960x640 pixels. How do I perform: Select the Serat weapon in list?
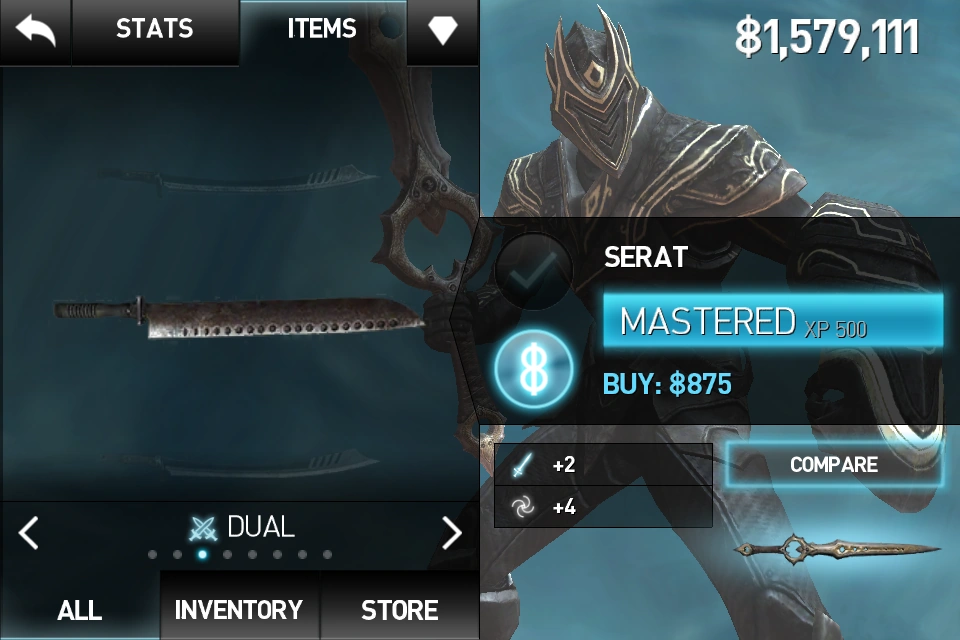pyautogui.click(x=239, y=317)
